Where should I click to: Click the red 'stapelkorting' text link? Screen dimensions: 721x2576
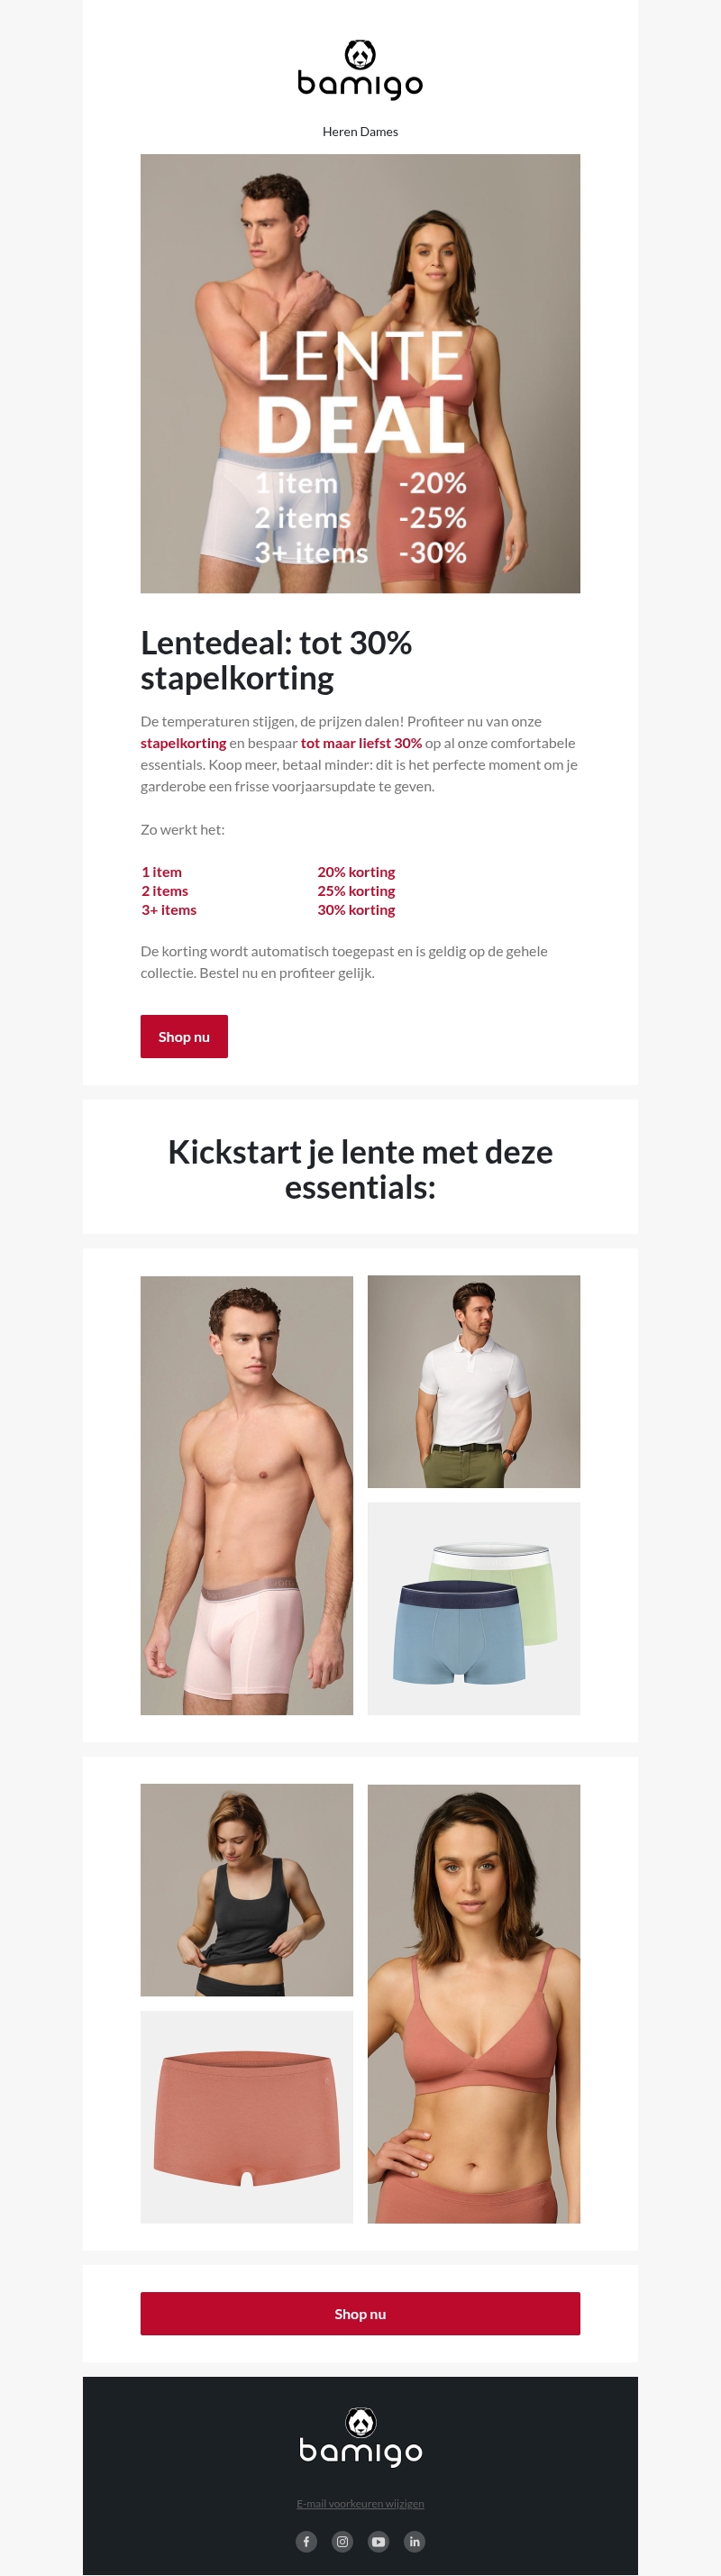(183, 743)
